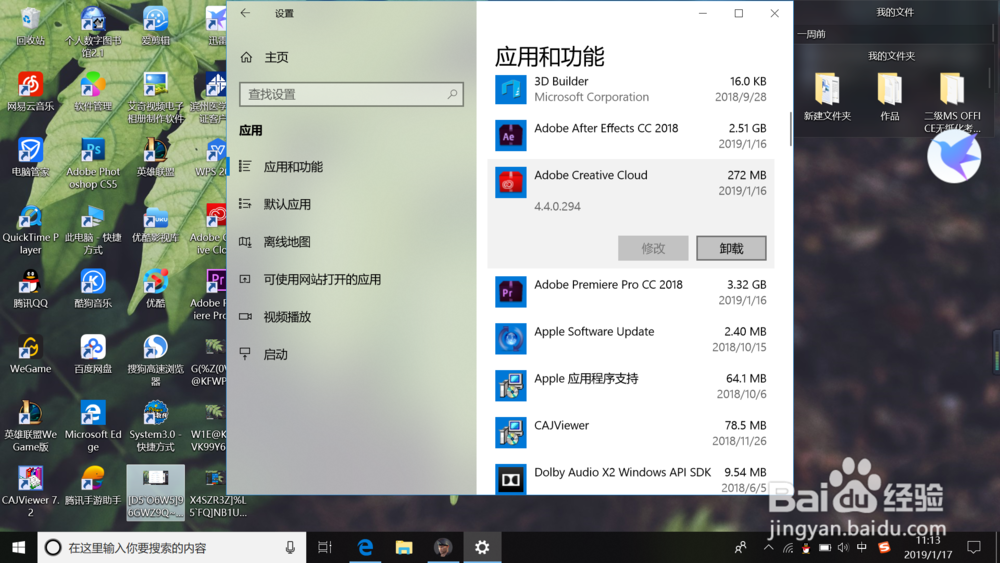Select the 回收站 desktop icon
1000x563 pixels.
30,27
